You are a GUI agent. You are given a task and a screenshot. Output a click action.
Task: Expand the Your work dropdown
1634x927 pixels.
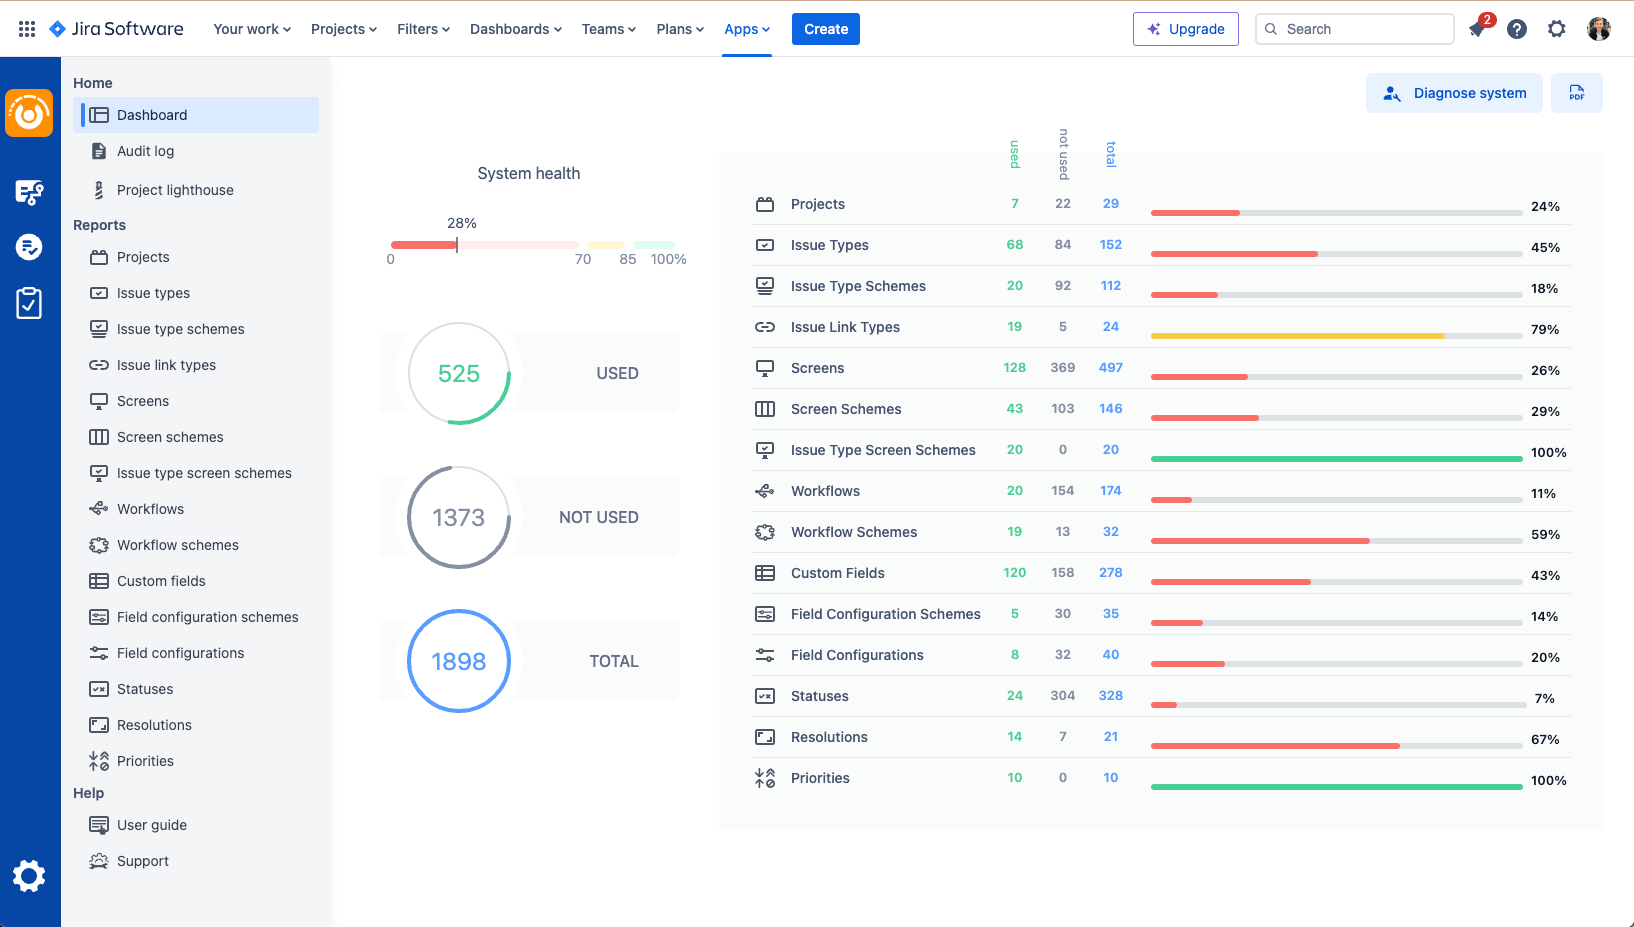click(252, 29)
